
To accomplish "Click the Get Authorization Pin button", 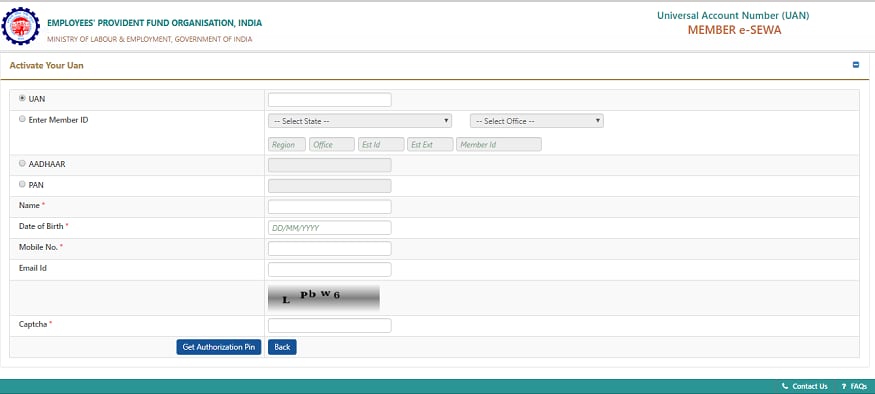I will [x=219, y=347].
